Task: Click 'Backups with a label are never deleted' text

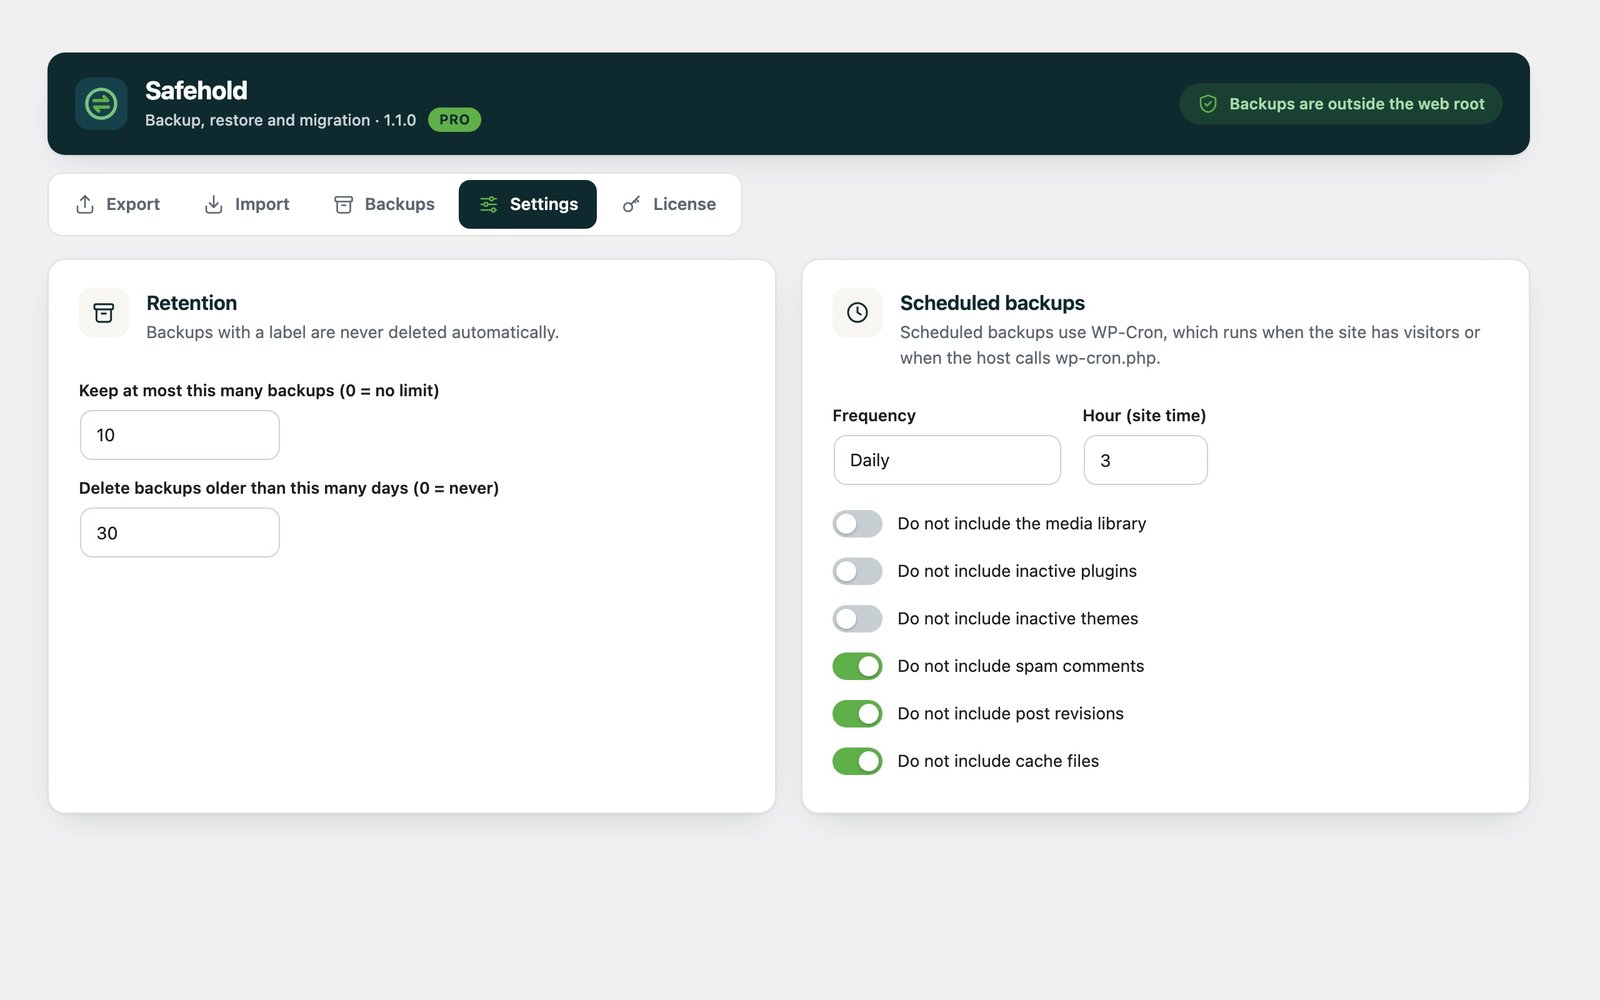Action: pyautogui.click(x=352, y=332)
